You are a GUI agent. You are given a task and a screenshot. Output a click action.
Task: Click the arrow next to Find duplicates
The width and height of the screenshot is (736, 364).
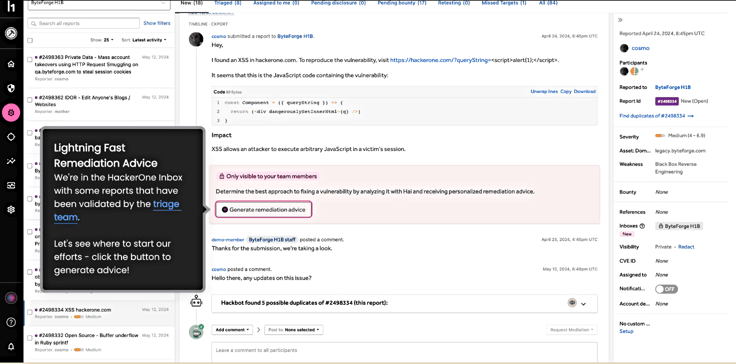pyautogui.click(x=690, y=116)
